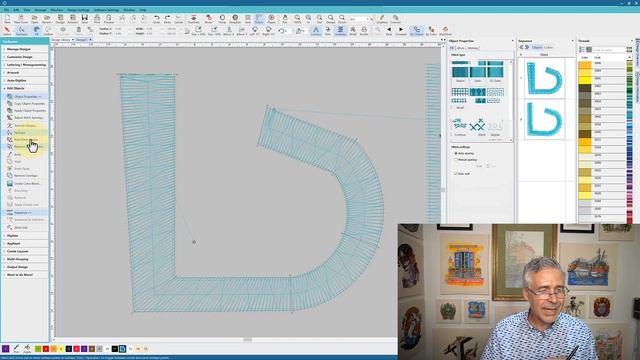The height and width of the screenshot is (360, 640).
Task: Activate the Reshape tool icon
Action: pos(21,31)
